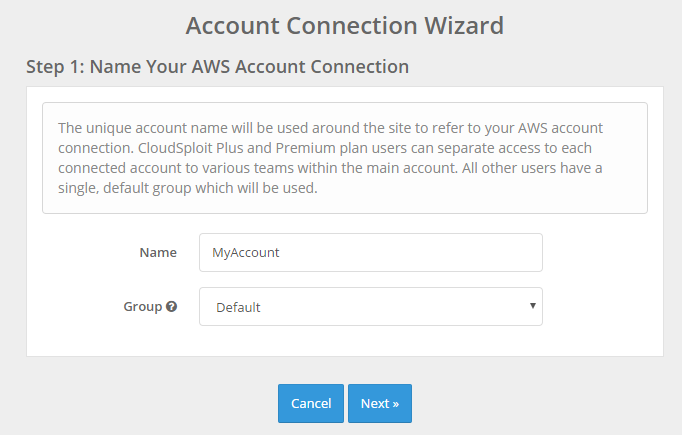Click the unique account name description box
Image resolution: width=682 pixels, height=435 pixels.
344,158
